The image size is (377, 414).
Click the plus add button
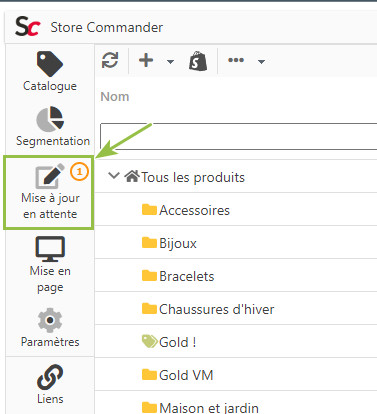pos(146,60)
